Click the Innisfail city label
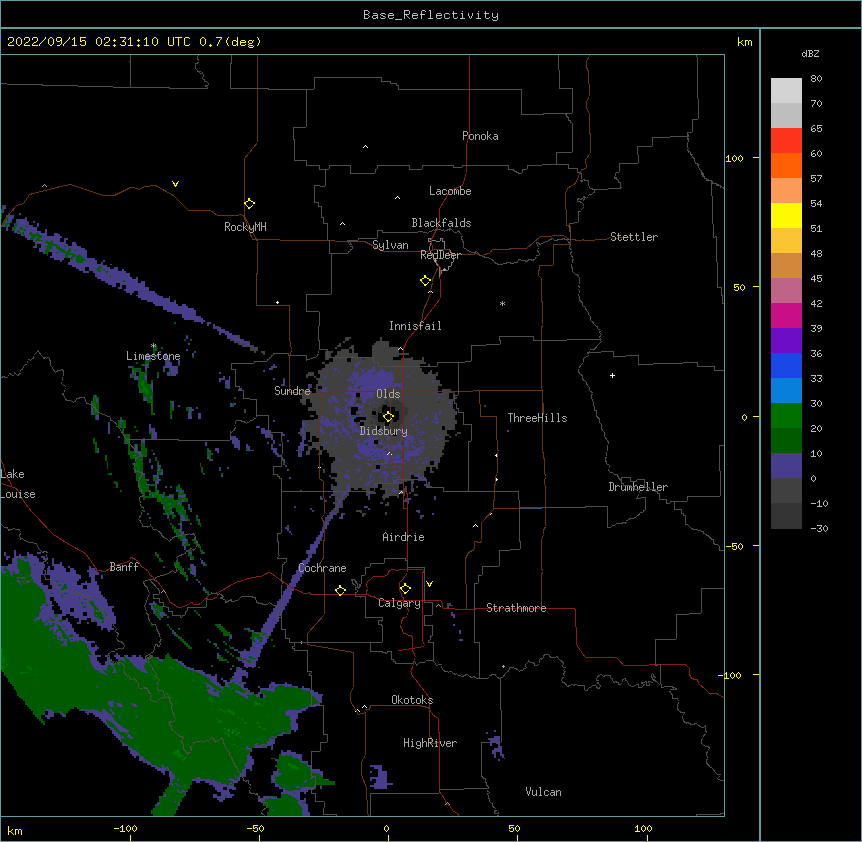Viewport: 862px width, 842px height. [415, 326]
